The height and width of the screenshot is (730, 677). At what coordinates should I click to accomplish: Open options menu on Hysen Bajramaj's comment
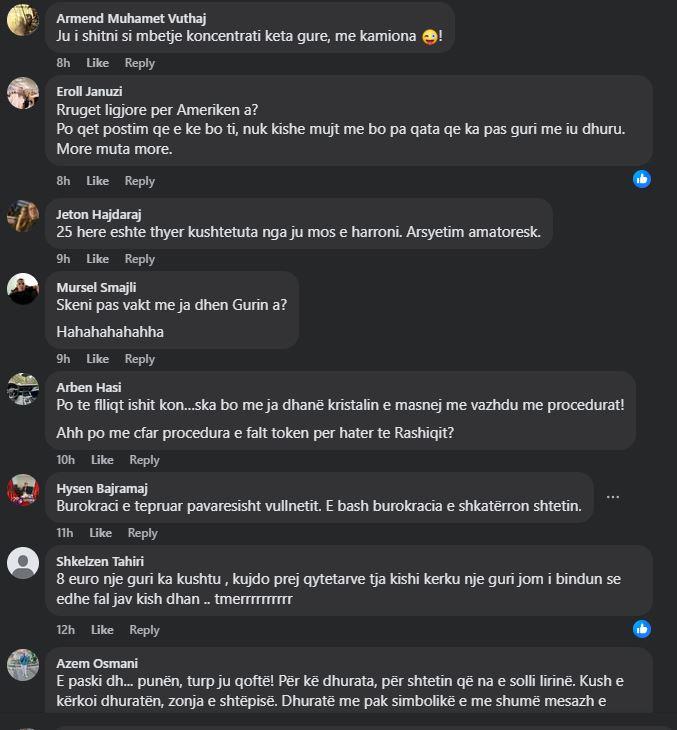pos(613,497)
